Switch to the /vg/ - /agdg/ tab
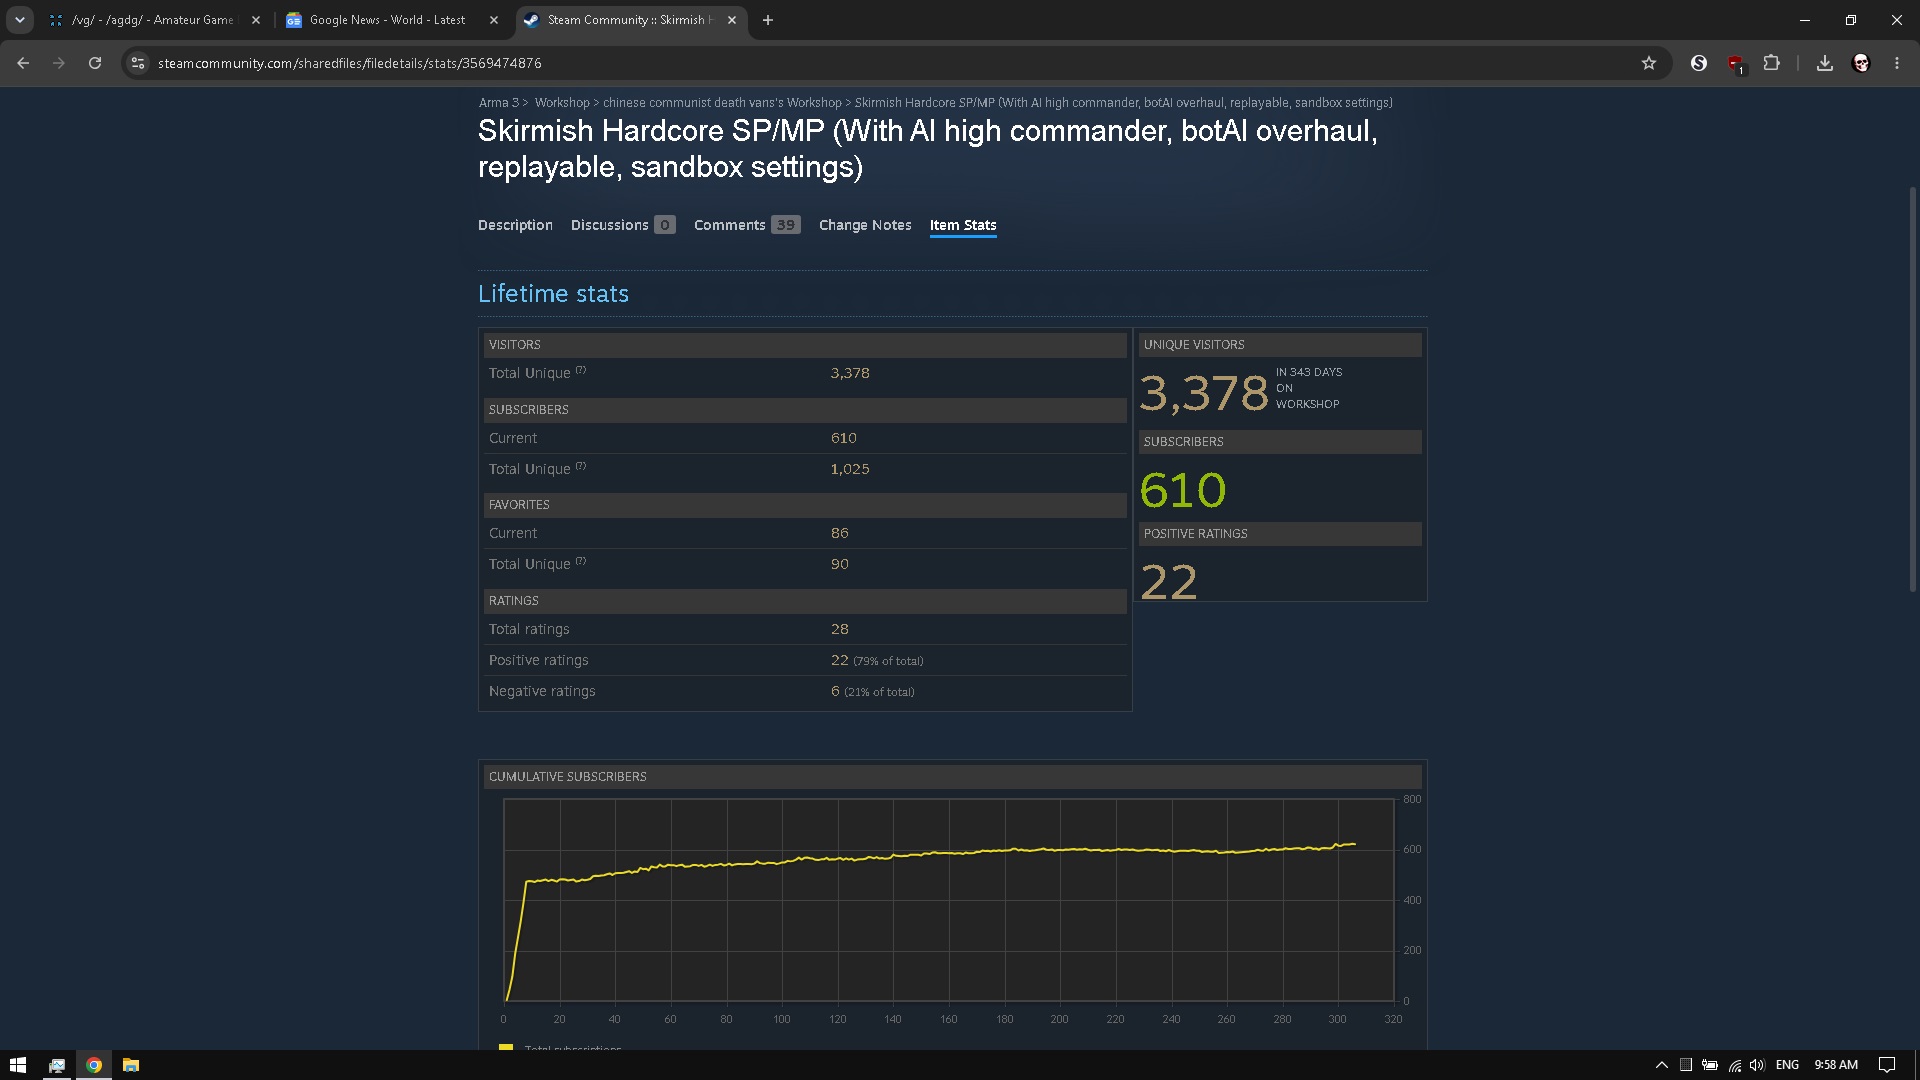The image size is (1920, 1080). (153, 20)
